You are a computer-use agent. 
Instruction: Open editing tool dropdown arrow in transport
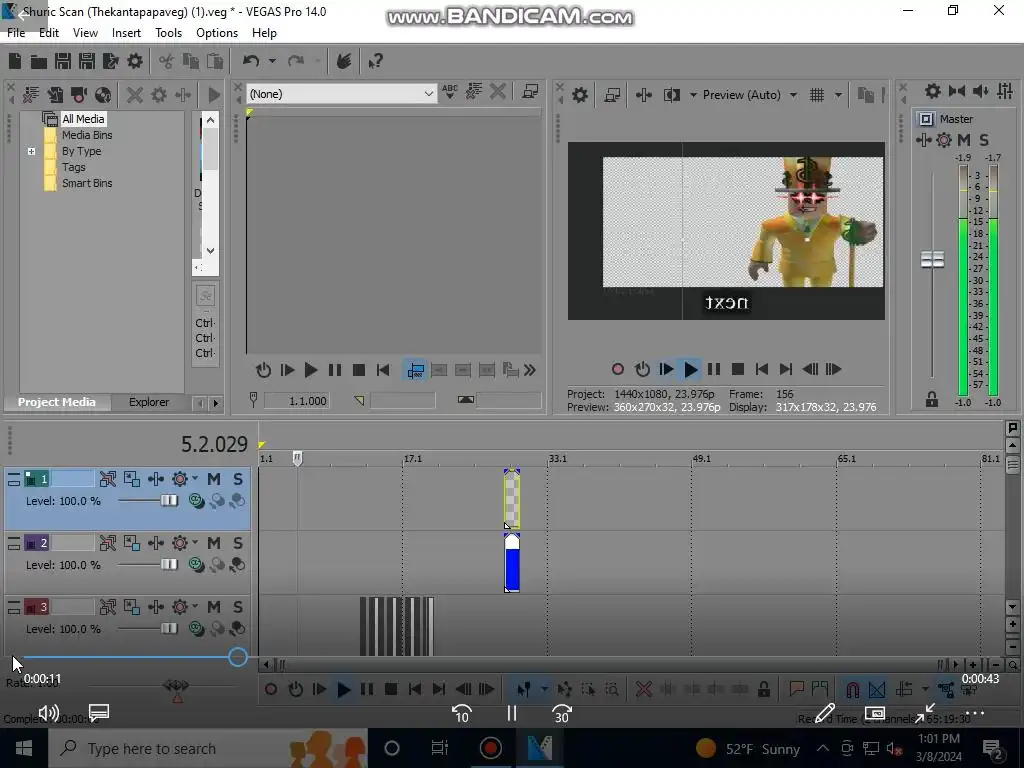point(544,689)
